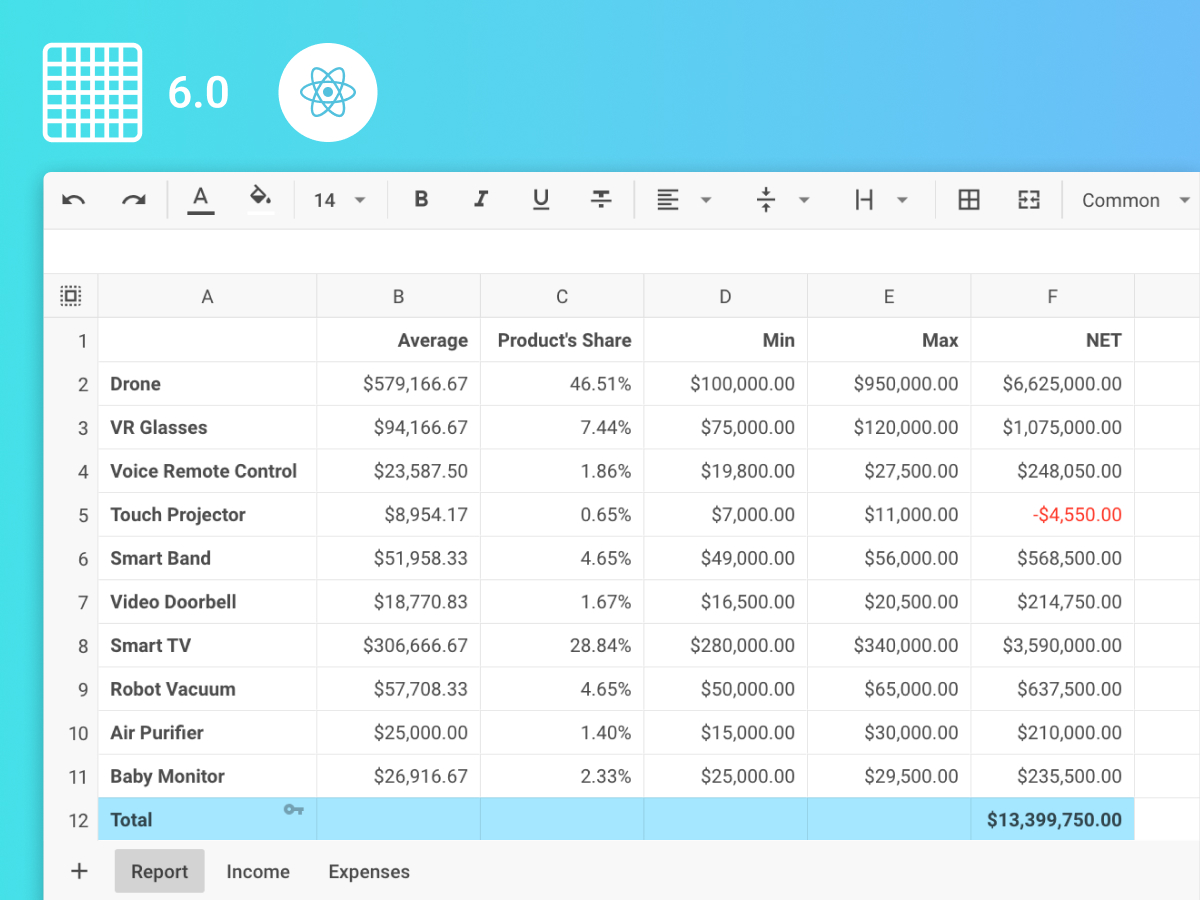Screen dimensions: 1200x900
Task: Click the Product's Share header cell
Action: [x=562, y=340]
